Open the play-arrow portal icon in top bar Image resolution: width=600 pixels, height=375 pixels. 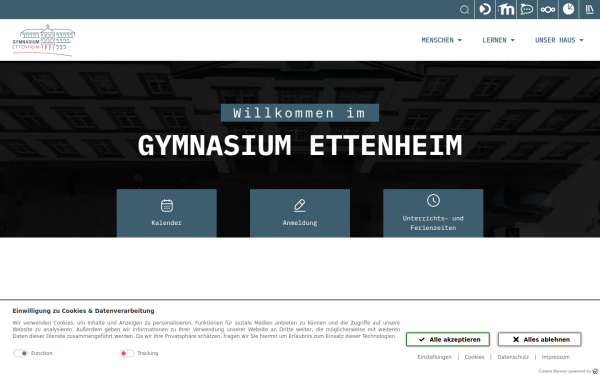pyautogui.click(x=485, y=9)
